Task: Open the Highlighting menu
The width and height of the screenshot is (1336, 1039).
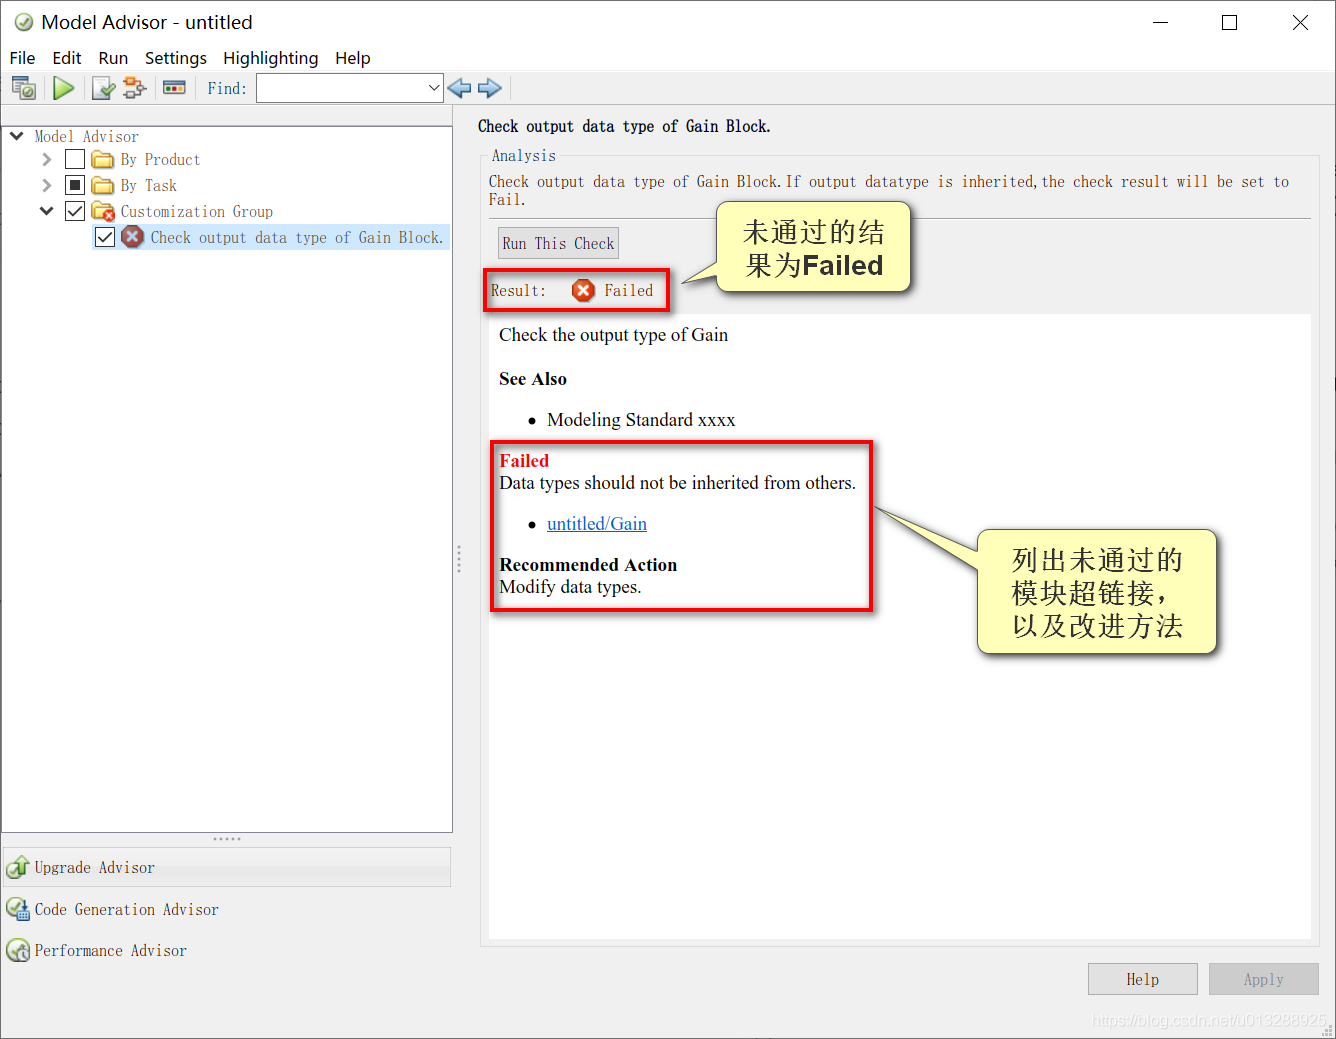Action: (x=271, y=58)
